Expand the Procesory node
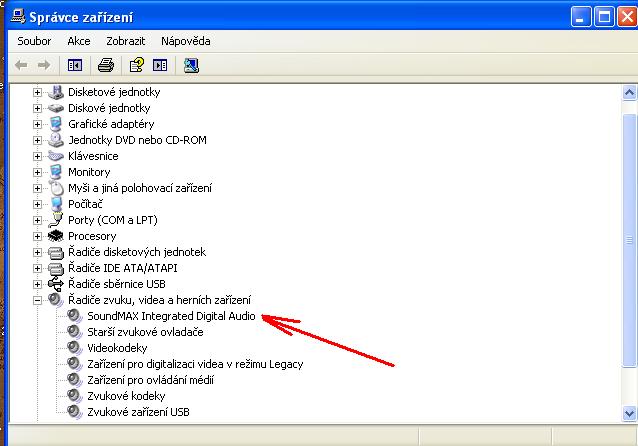Image resolution: width=638 pixels, height=446 pixels. coord(37,236)
